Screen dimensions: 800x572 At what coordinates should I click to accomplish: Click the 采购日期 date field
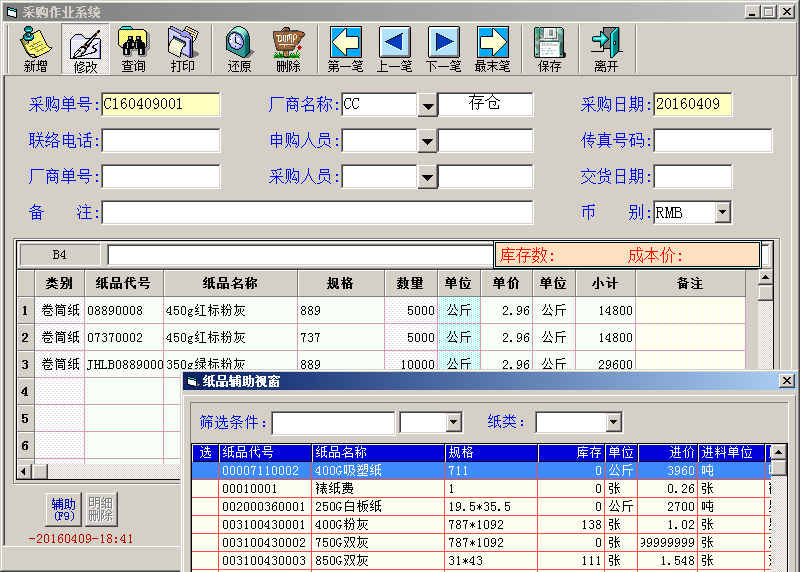click(x=693, y=104)
